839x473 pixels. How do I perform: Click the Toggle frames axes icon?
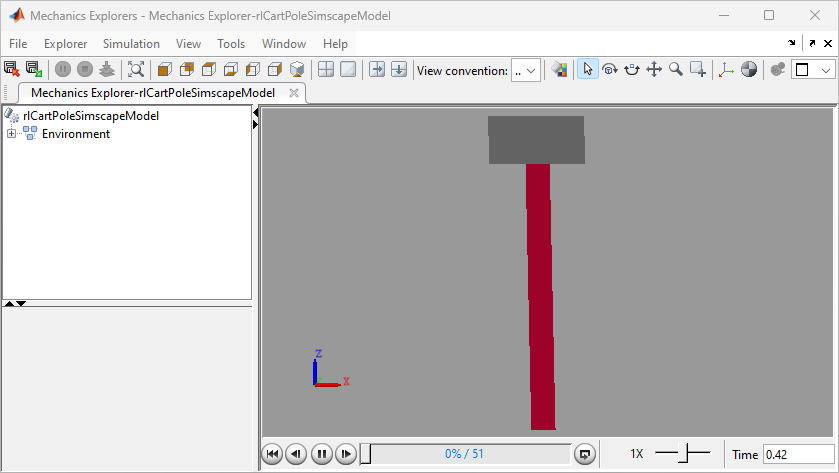tap(726, 69)
